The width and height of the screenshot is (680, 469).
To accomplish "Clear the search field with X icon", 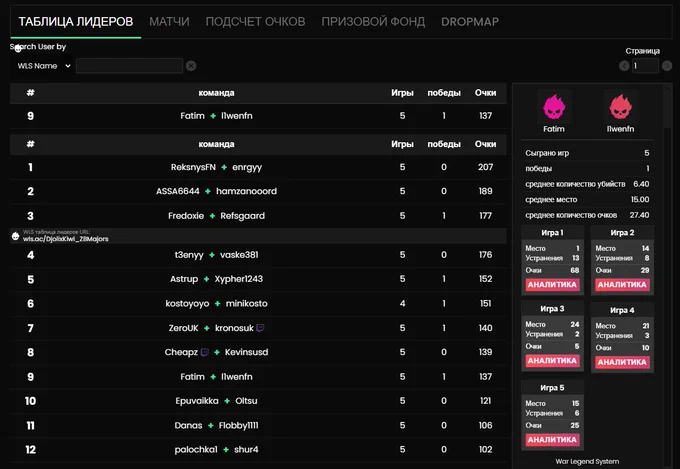I will 191,66.
